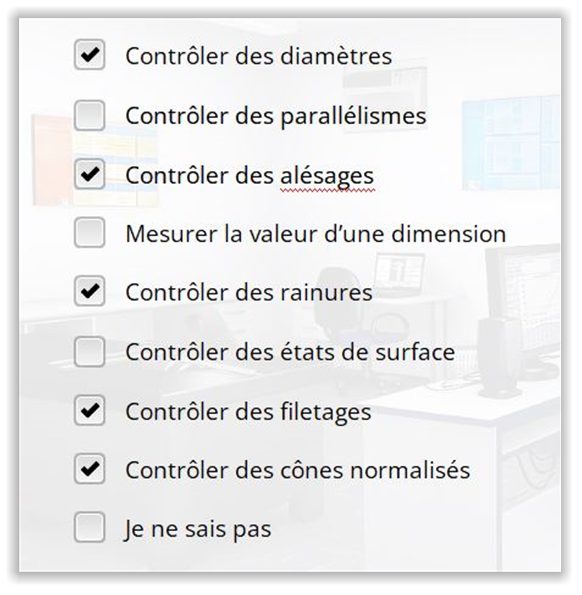The height and width of the screenshot is (595, 582).
Task: Click the Contrôler des cônes normalisés label
Action: (298, 471)
